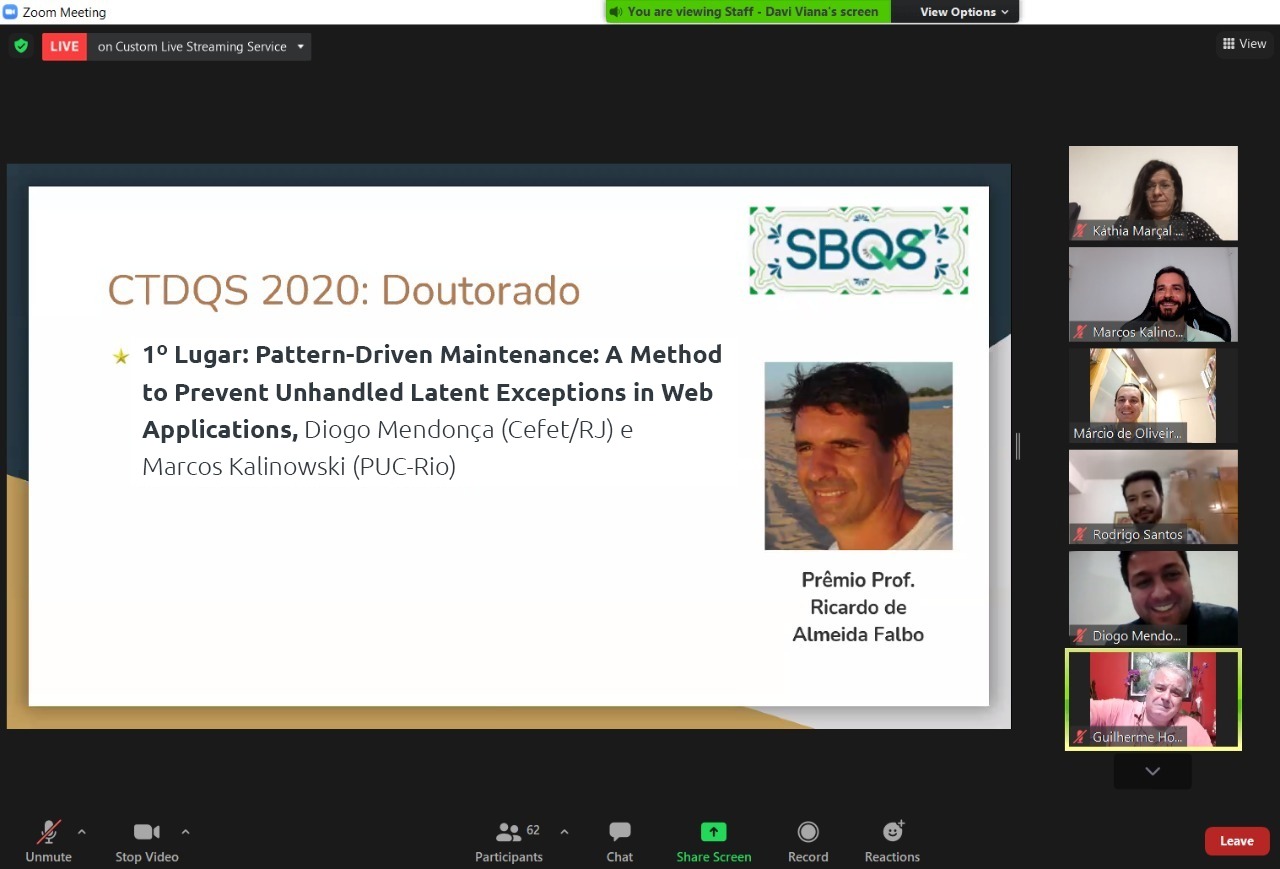Viewport: 1280px width, 869px height.
Task: Click the Unmute microphone icon
Action: coord(48,833)
